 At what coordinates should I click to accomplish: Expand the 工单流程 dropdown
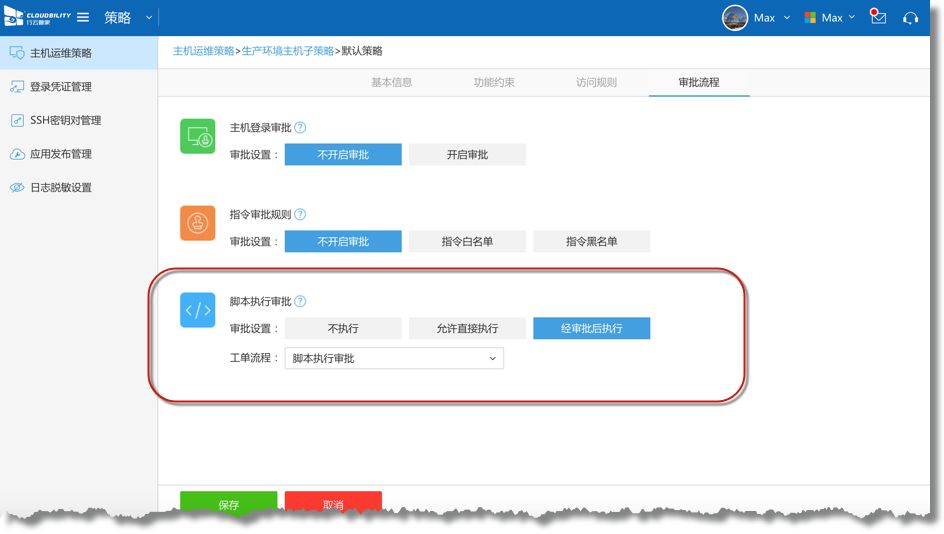[x=394, y=358]
